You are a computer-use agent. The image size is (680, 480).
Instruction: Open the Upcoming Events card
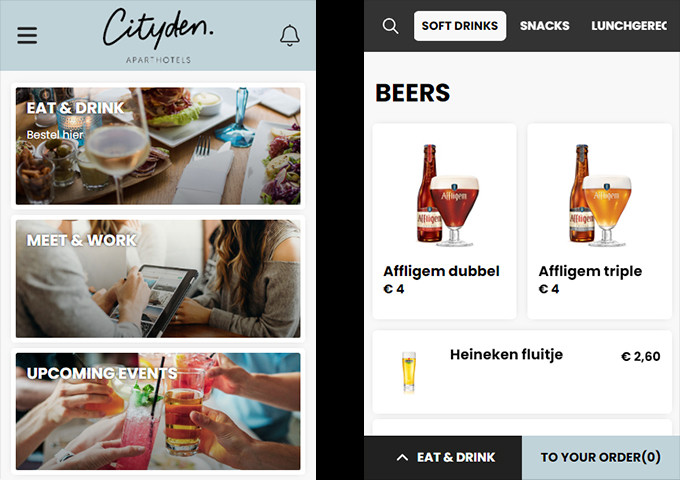click(158, 411)
